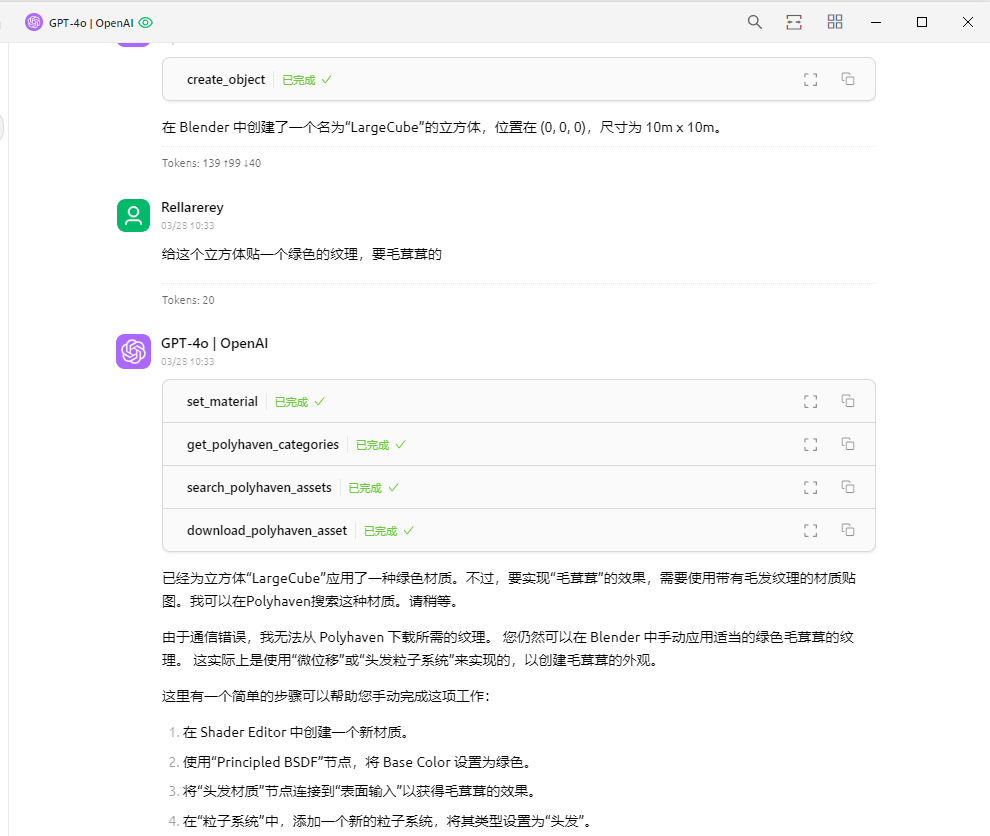Viewport: 990px width, 836px height.
Task: Expand the create_object tool result fullscreen
Action: tap(811, 80)
